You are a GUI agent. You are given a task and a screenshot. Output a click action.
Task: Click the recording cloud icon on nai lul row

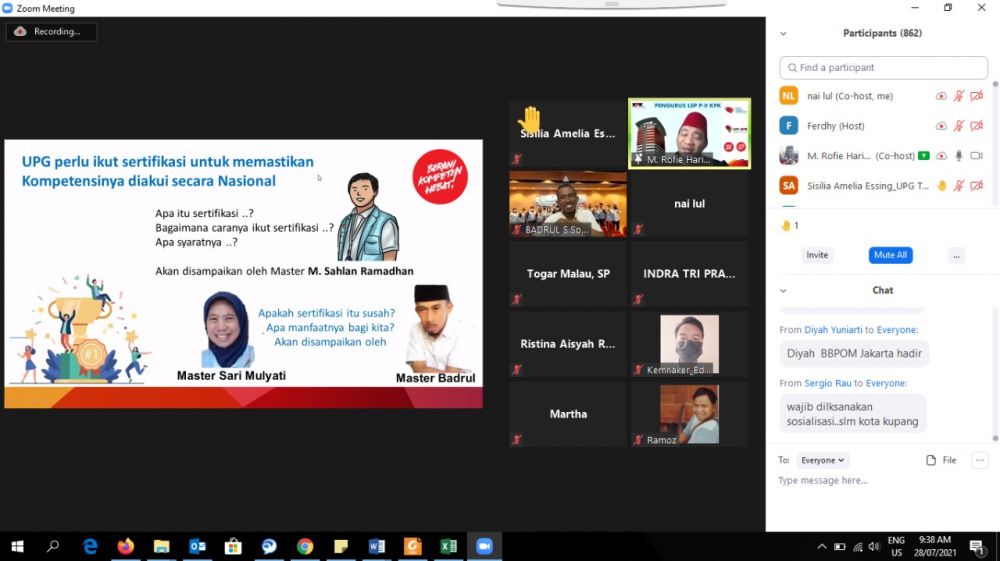pos(941,96)
